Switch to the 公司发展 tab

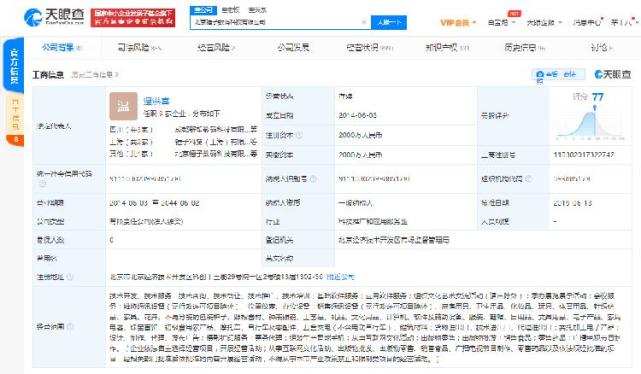point(293,47)
